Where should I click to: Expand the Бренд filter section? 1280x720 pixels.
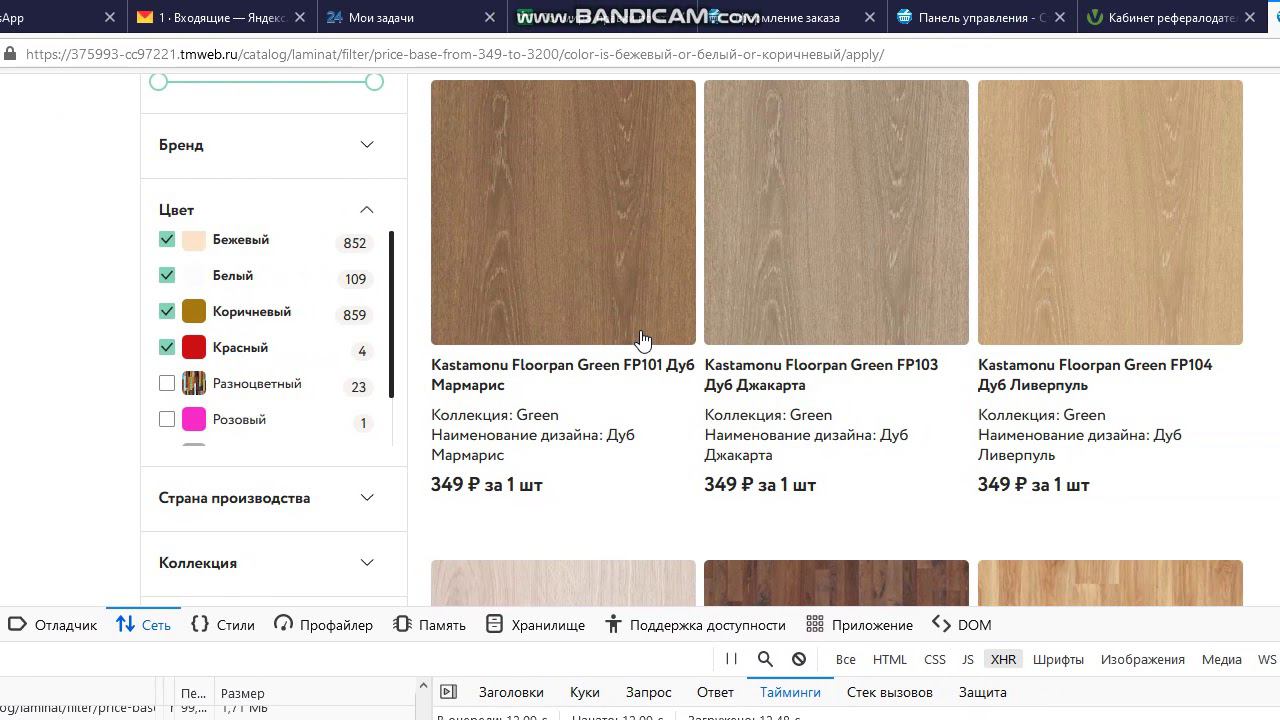(x=267, y=145)
